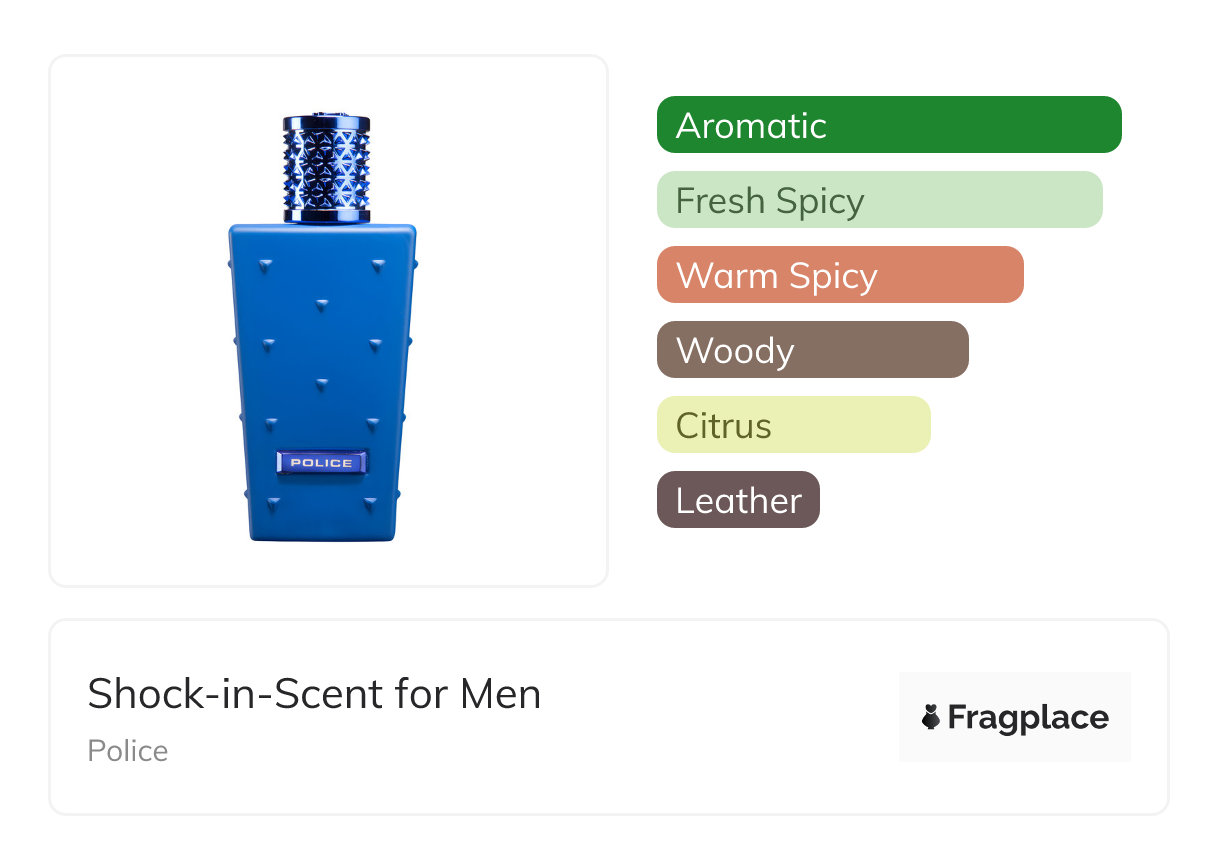This screenshot has height=864, width=1218.
Task: Click the triangular stud just below bottle neck center
Action: point(322,304)
